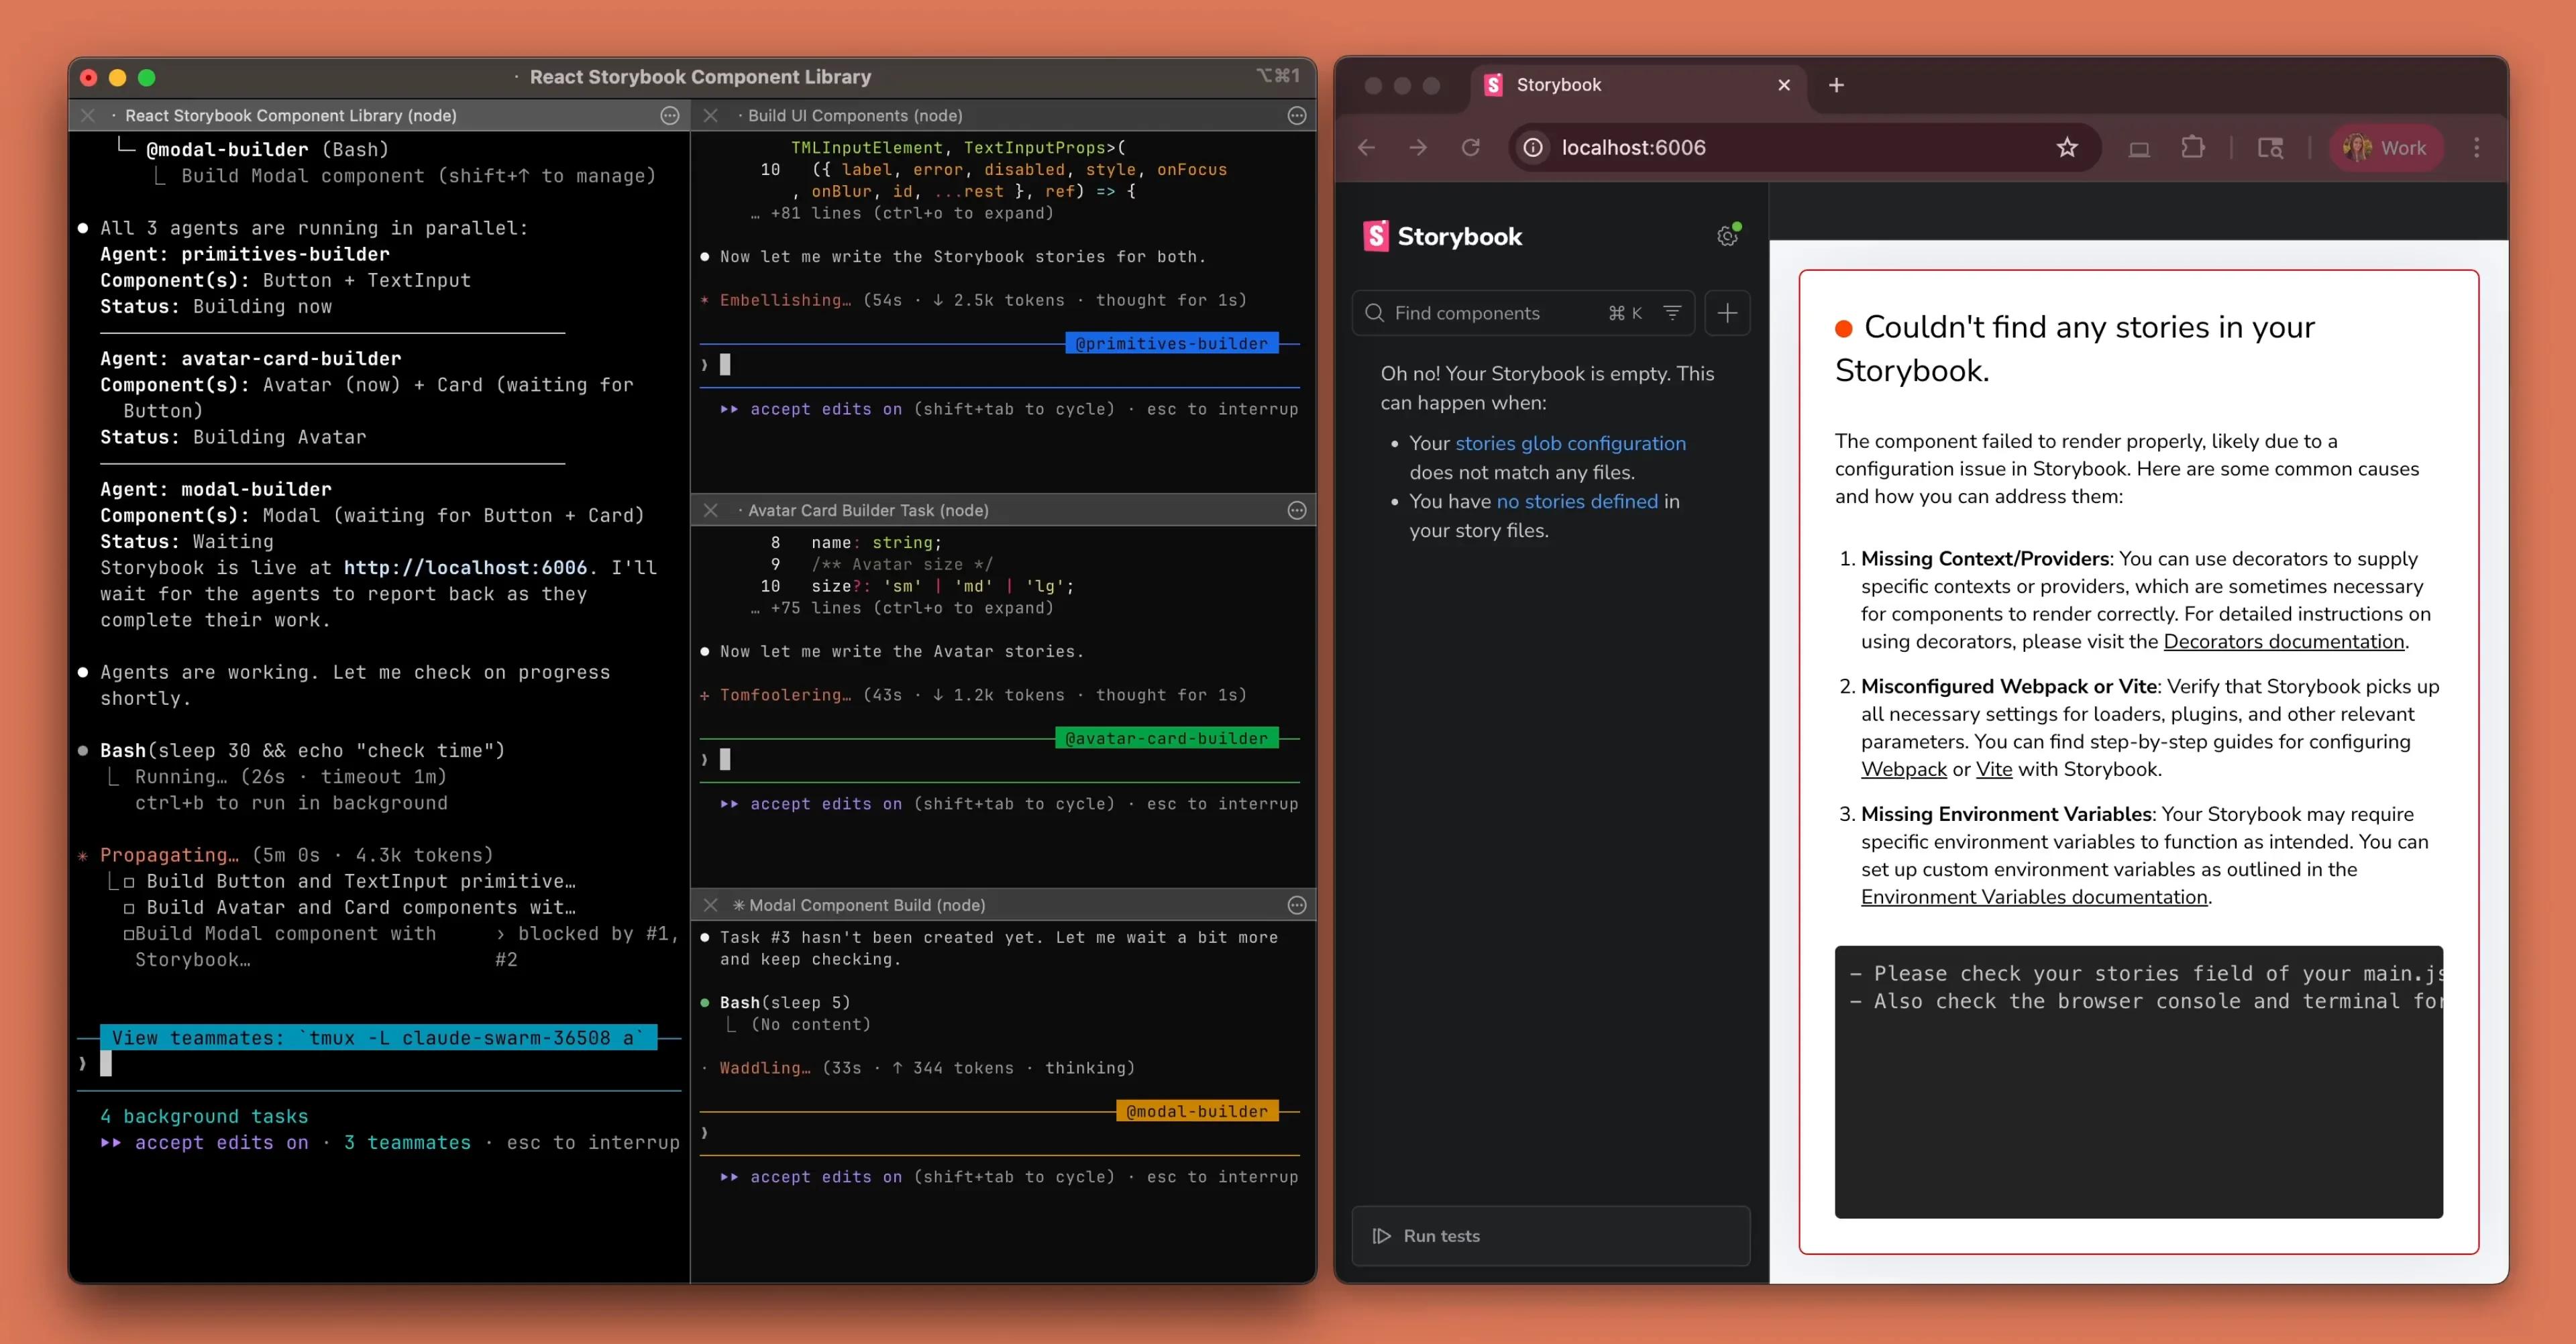
Task: Click the Storybook logo in the sidebar
Action: click(x=1442, y=236)
